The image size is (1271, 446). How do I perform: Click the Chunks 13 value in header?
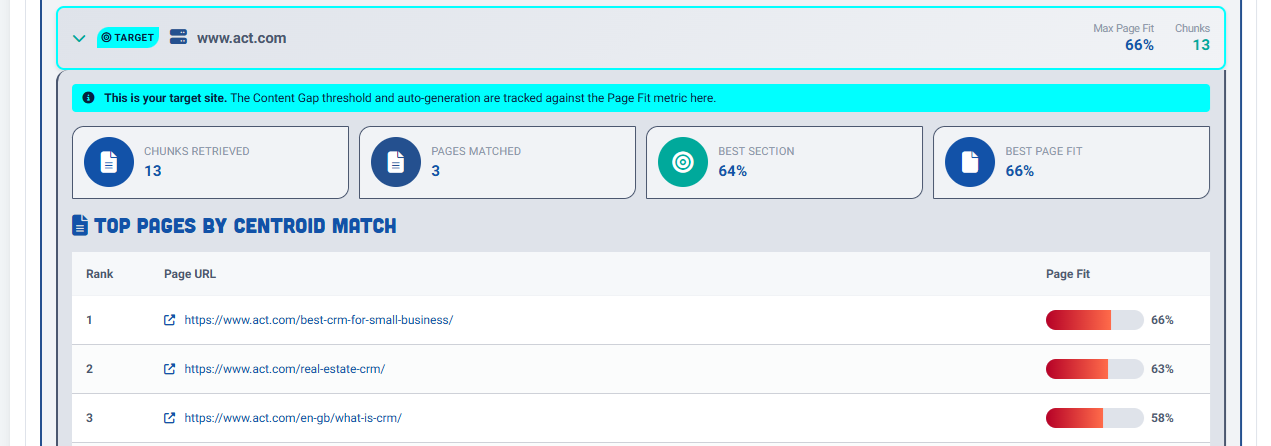[x=1201, y=45]
